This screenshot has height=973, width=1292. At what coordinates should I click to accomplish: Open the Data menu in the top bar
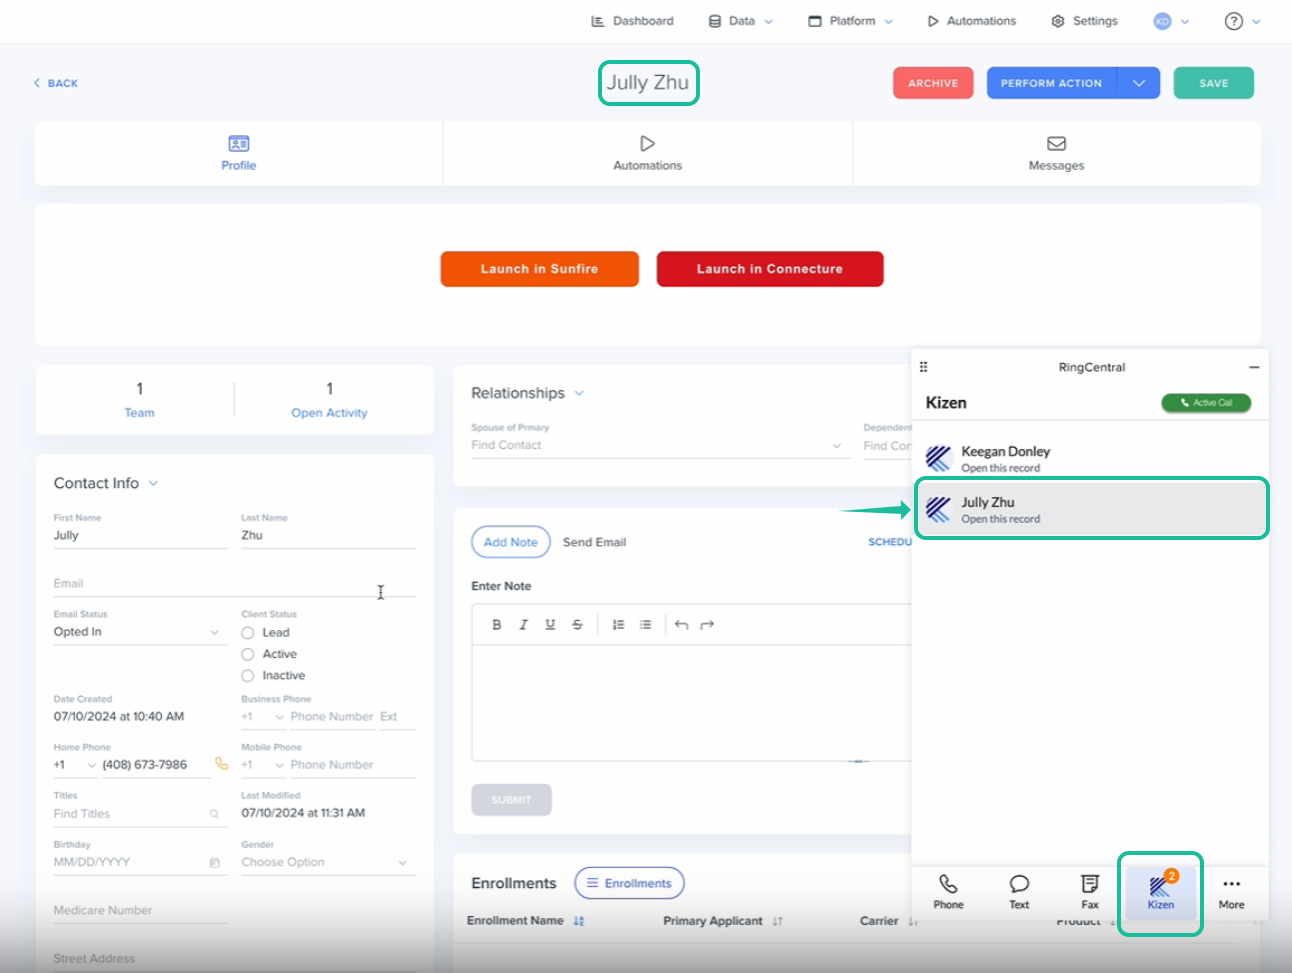tap(741, 21)
